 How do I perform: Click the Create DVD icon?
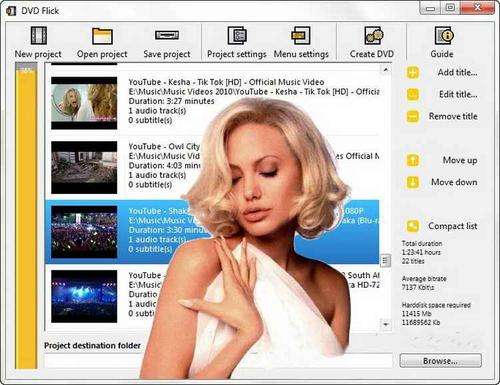click(x=373, y=35)
